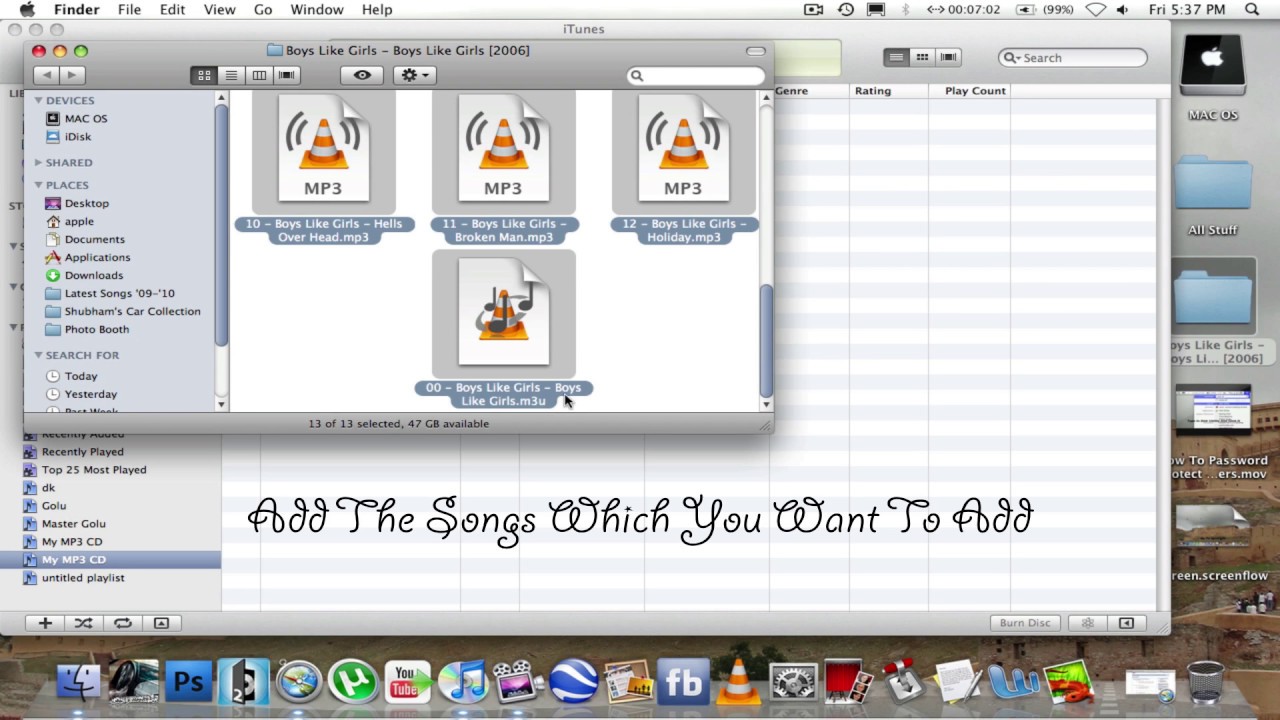Collapse the SEARCH FOR sidebar section
This screenshot has width=1280, height=720.
38,355
